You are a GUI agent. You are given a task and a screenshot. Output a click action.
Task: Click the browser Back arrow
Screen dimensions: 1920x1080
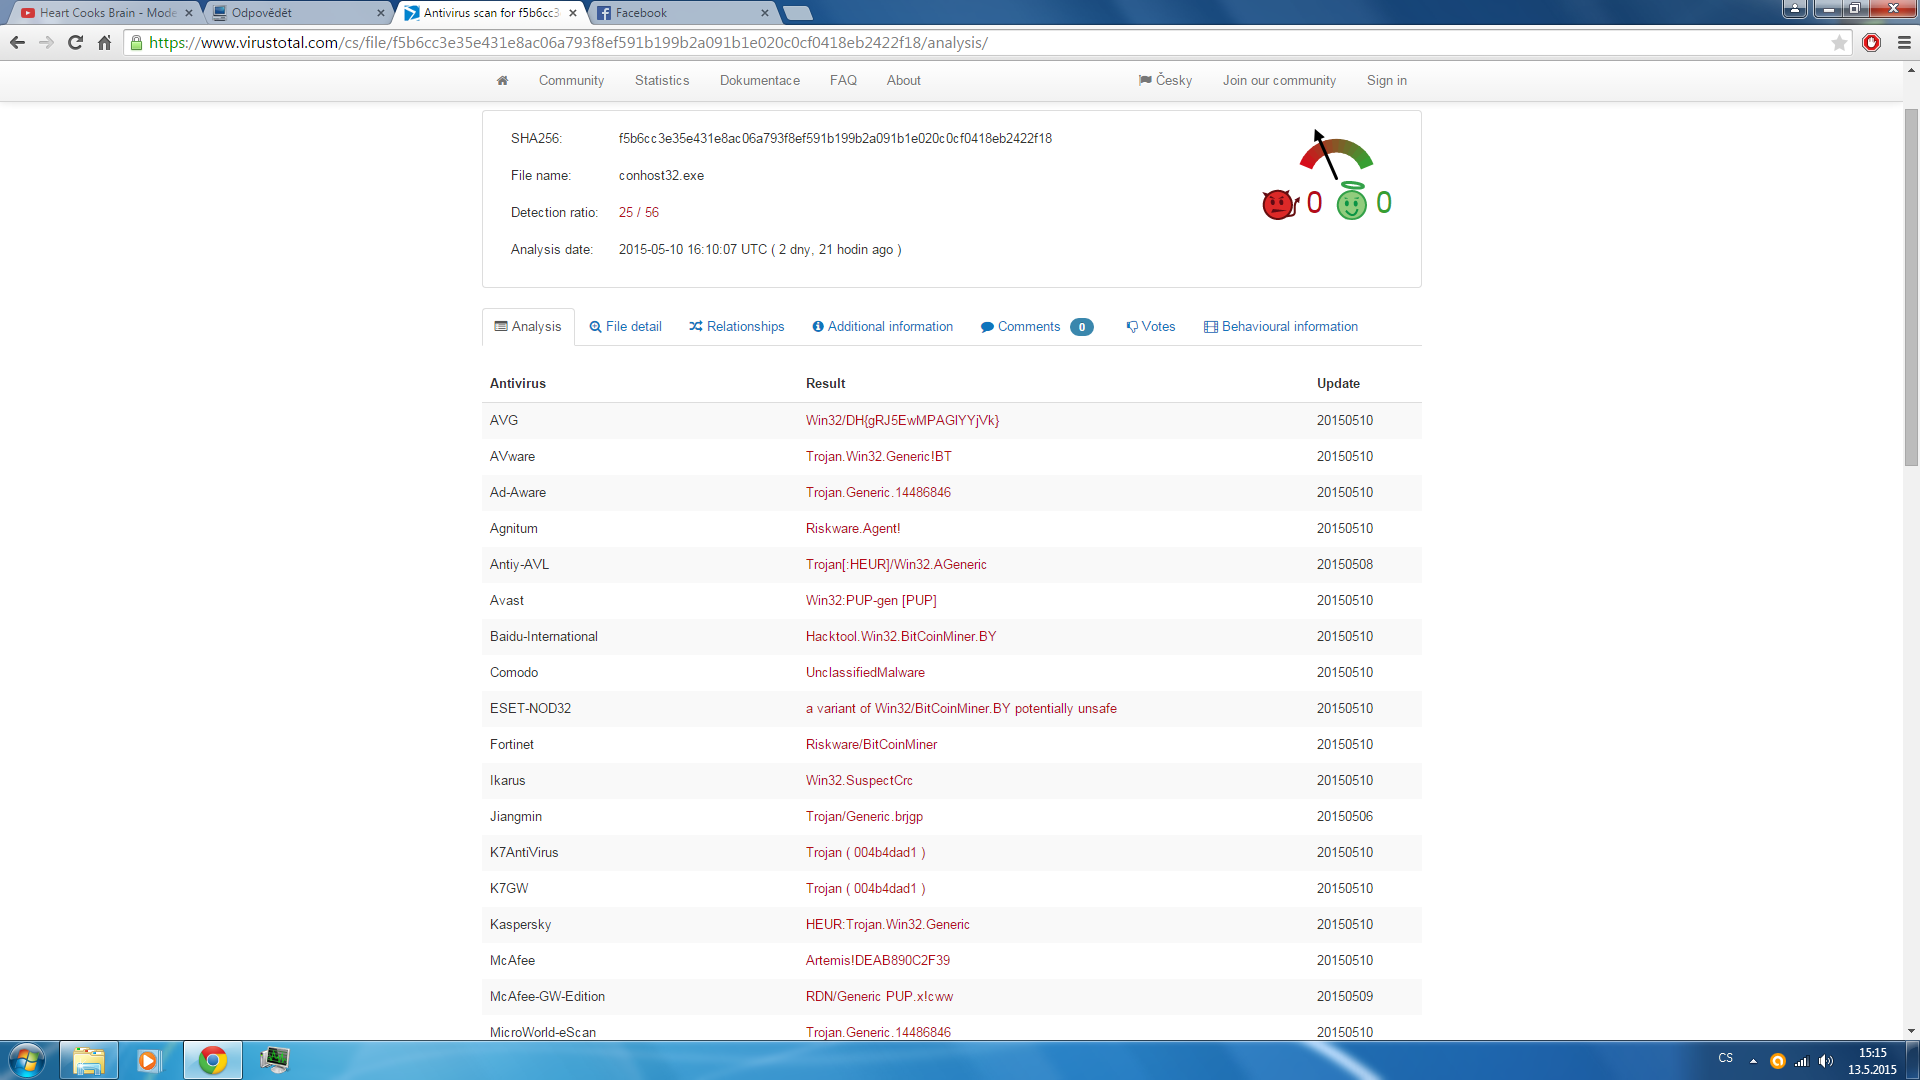click(17, 42)
